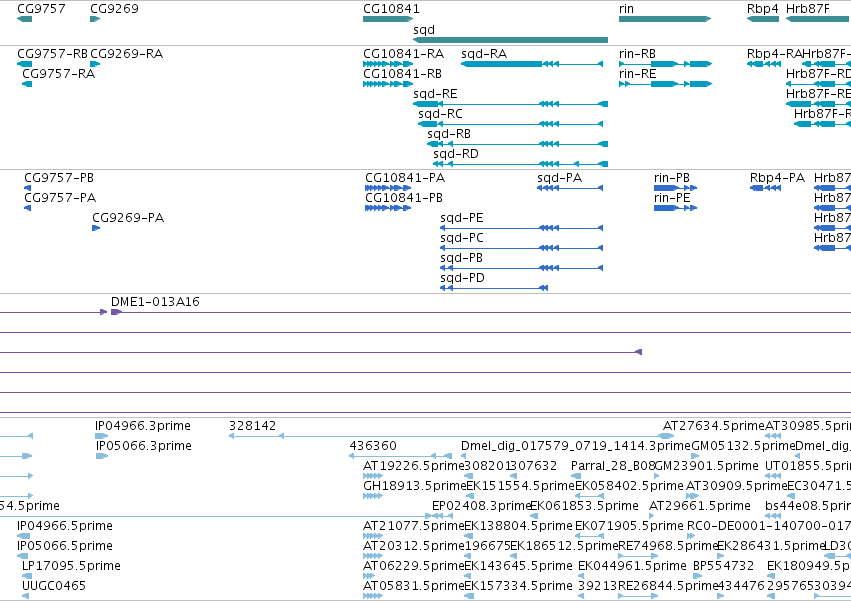Viewport: 851px width, 601px height.
Task: Click the UT01855.5prime EST label
Action: point(808,466)
